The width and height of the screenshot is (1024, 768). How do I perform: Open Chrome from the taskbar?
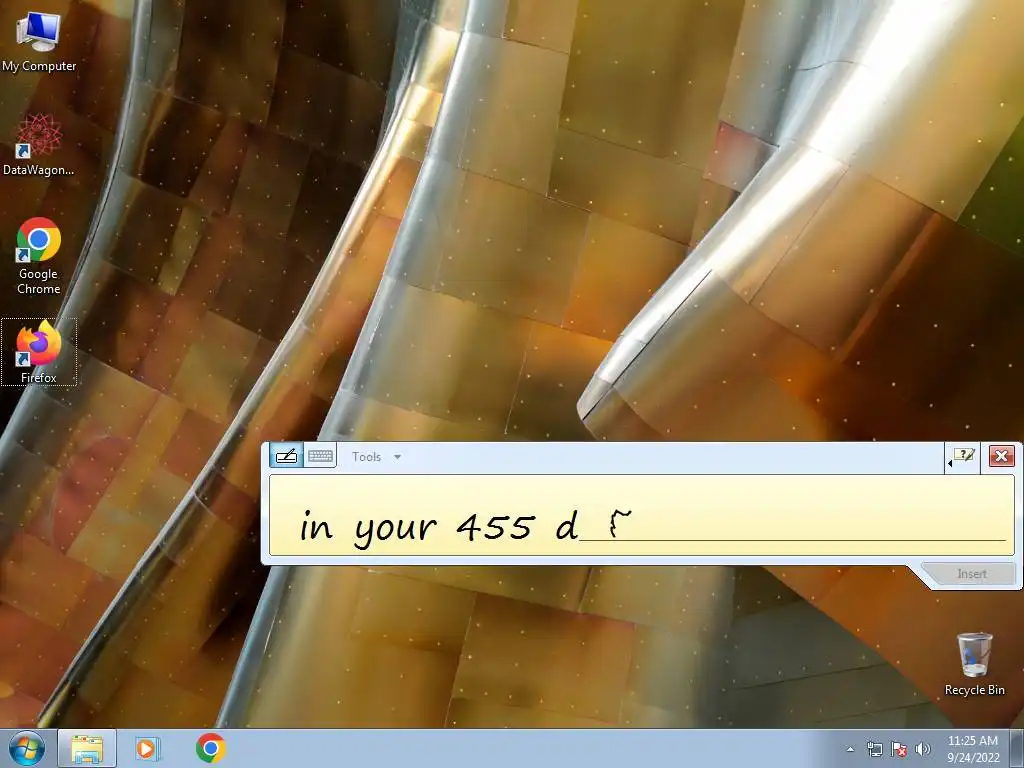(210, 748)
